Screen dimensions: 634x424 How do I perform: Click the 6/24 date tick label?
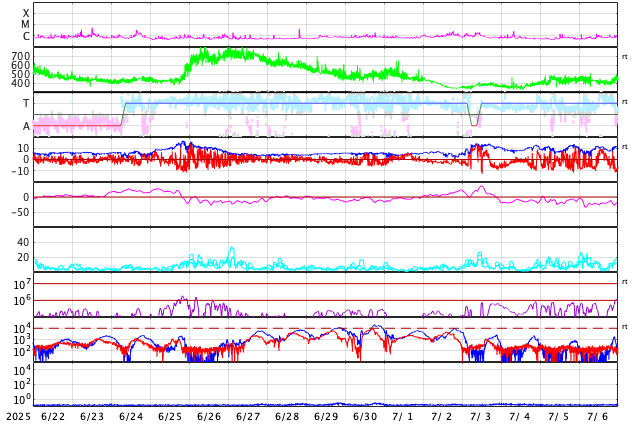click(131, 416)
